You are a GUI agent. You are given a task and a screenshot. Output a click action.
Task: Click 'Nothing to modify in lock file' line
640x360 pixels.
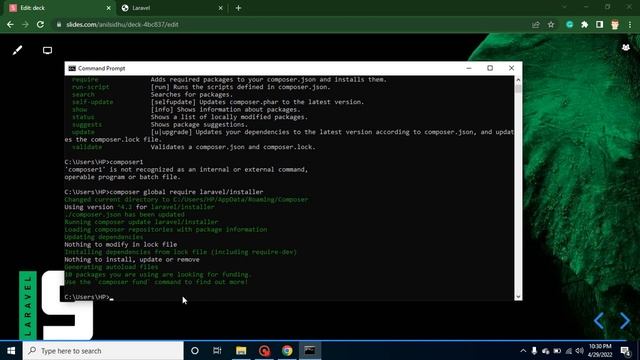121,244
